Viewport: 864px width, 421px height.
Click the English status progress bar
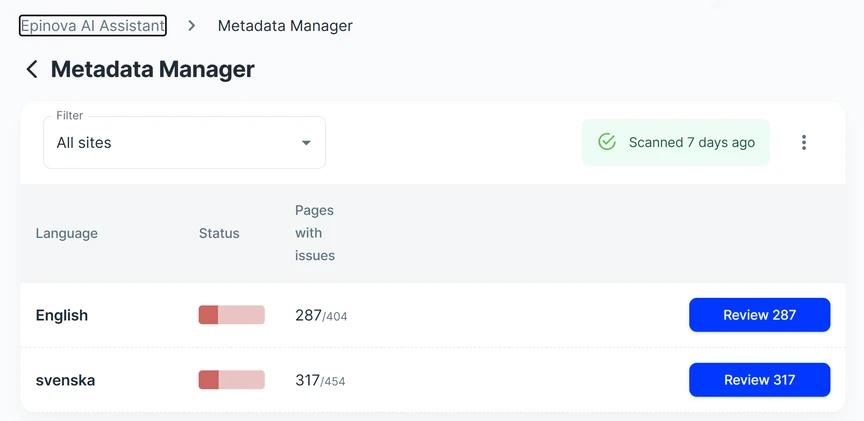[231, 315]
